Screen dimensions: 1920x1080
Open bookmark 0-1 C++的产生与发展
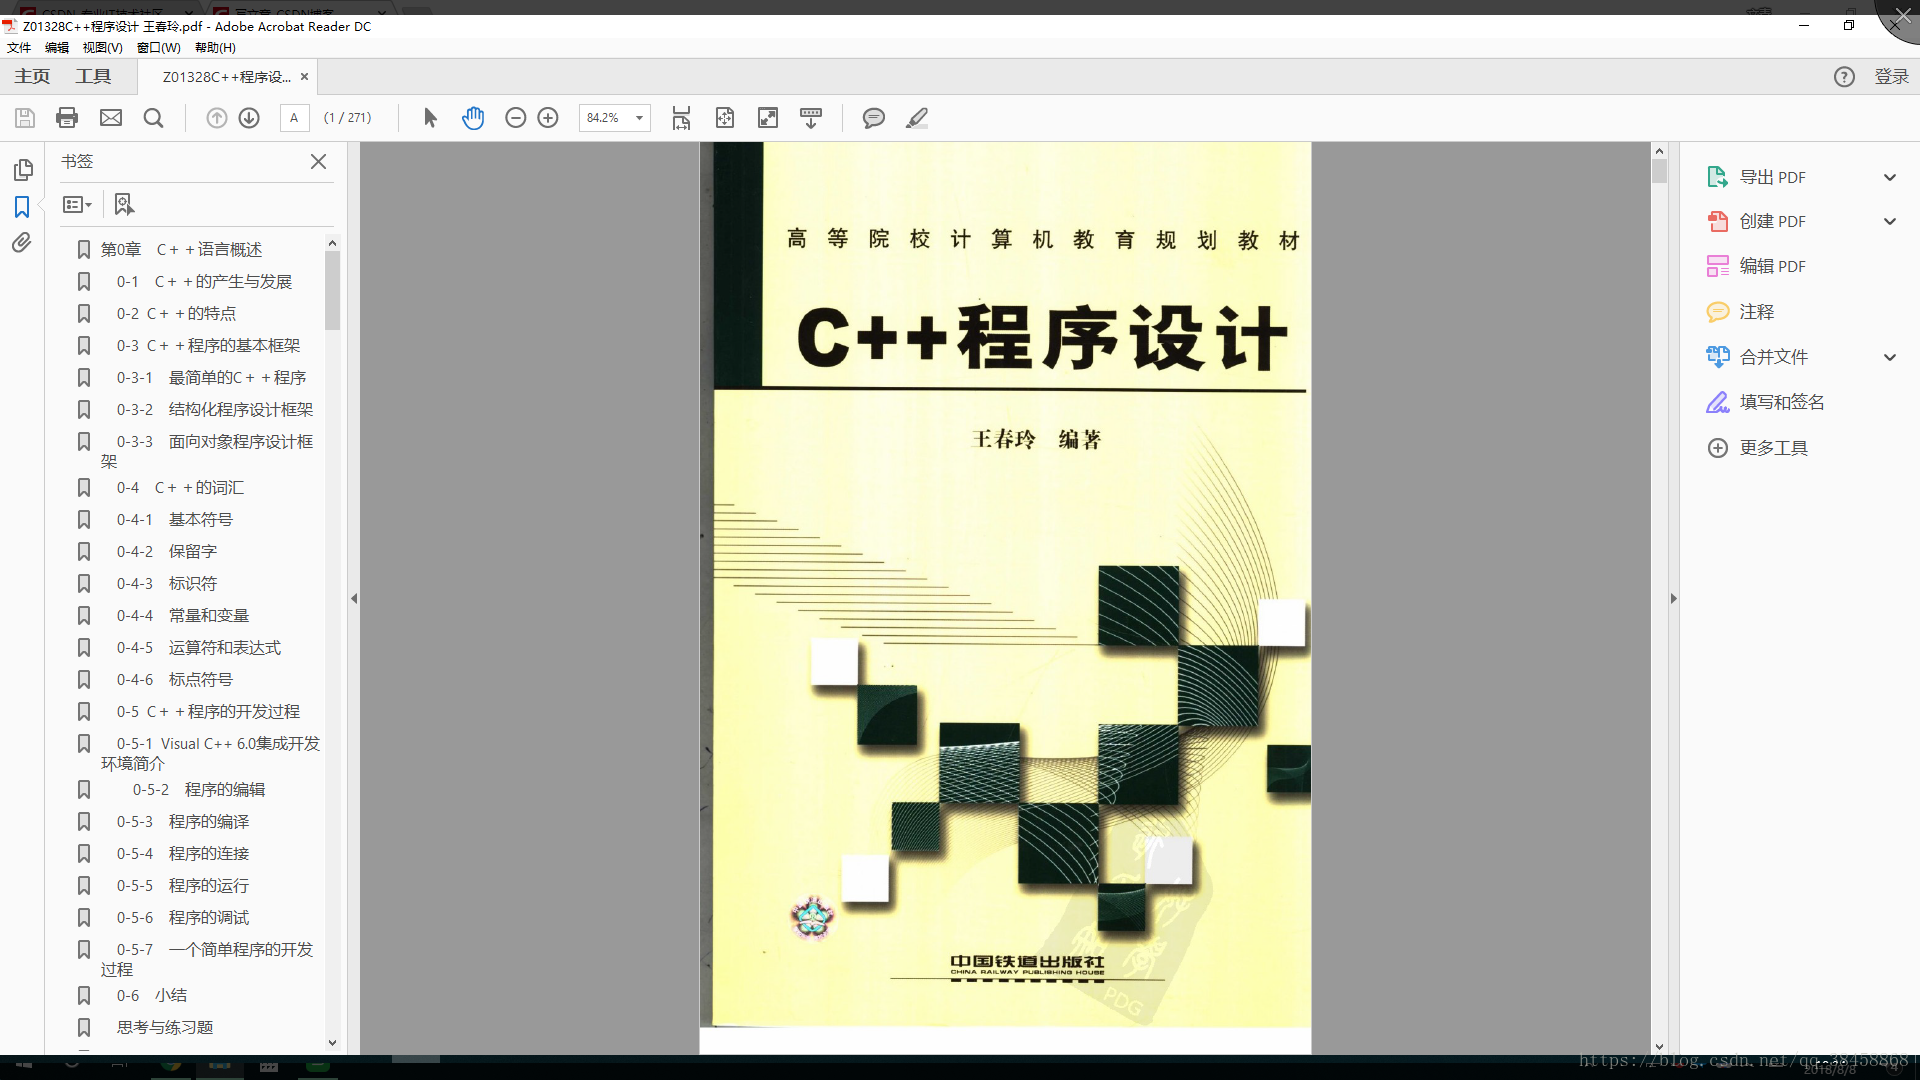pyautogui.click(x=204, y=282)
